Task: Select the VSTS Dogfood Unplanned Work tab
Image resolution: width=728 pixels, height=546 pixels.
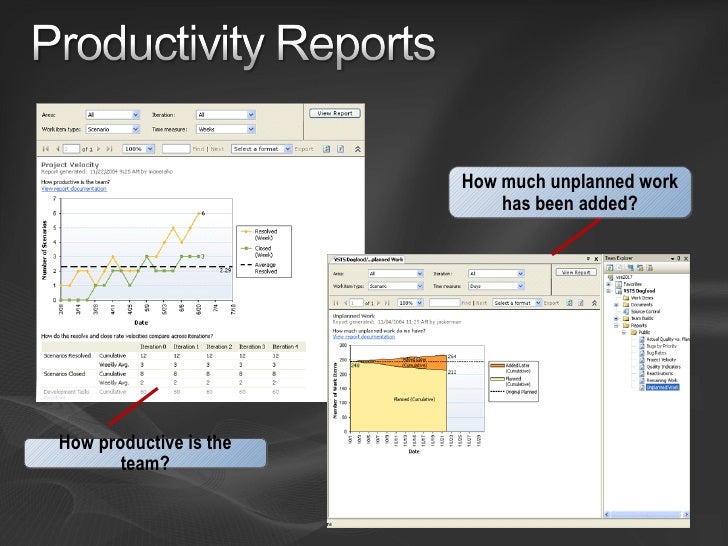Action: pos(367,260)
